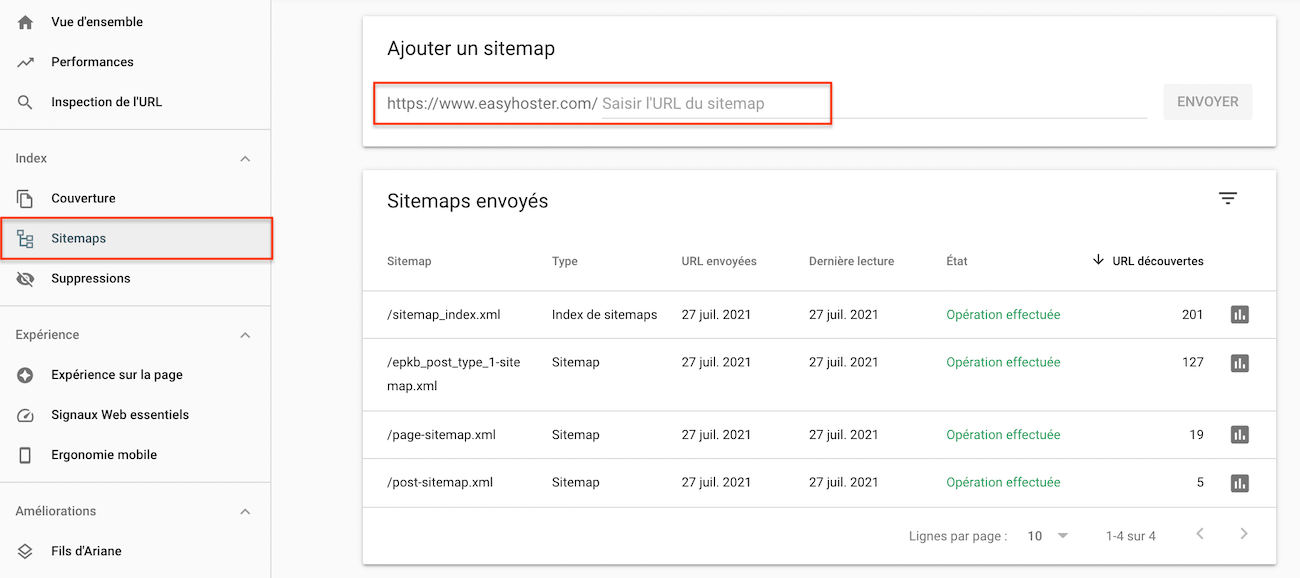Select the Sitemaps sidebar icon
This screenshot has height=578, width=1300.
pyautogui.click(x=24, y=238)
